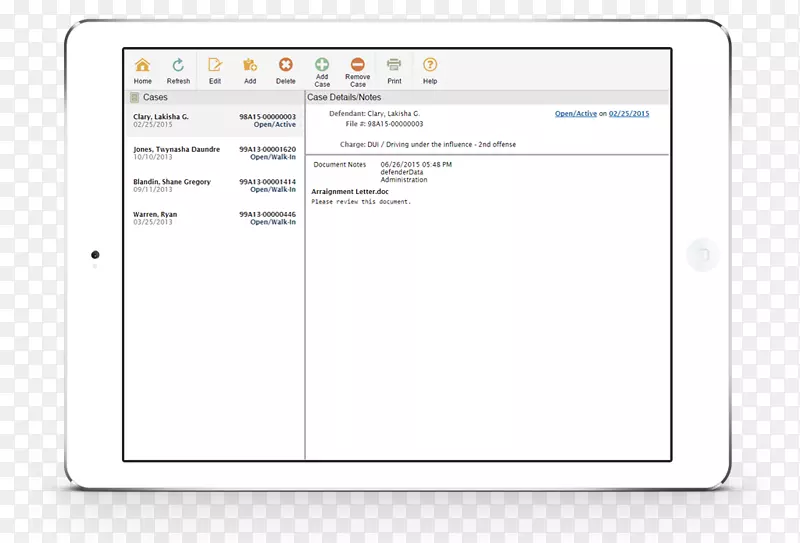Click the Open/Active status link in details
This screenshot has width=800, height=543.
(x=576, y=114)
